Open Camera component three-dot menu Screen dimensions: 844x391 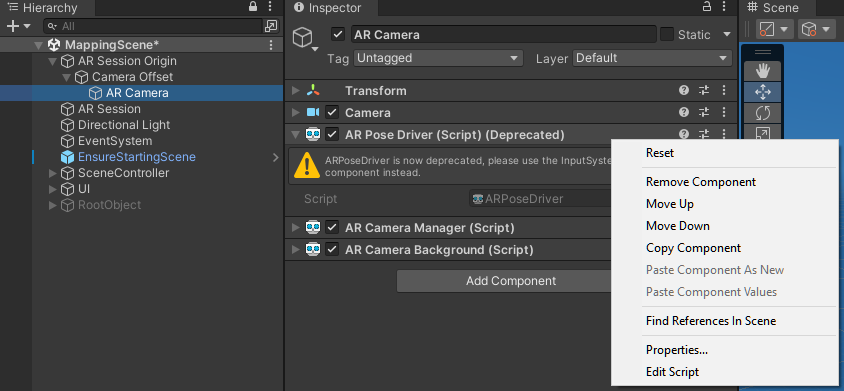[724, 113]
